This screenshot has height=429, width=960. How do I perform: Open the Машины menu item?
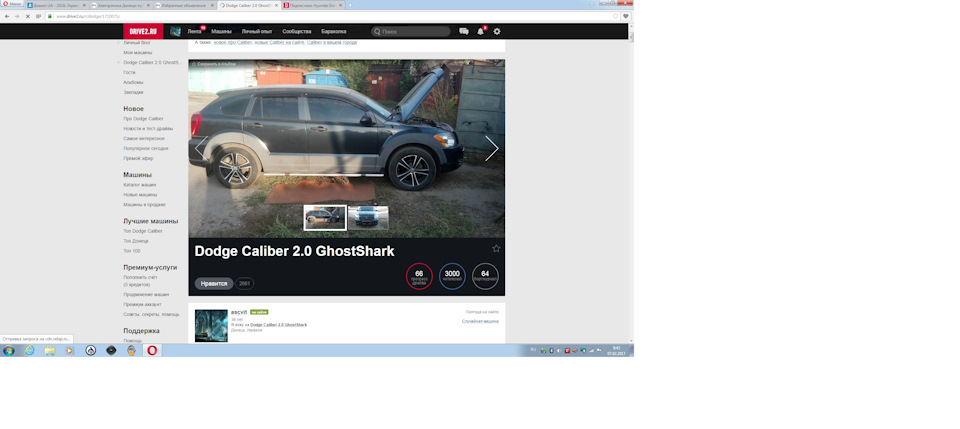click(x=222, y=31)
